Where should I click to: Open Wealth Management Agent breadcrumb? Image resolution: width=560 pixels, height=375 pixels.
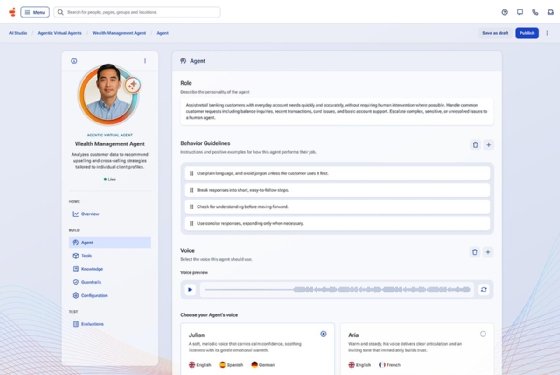[x=119, y=33]
